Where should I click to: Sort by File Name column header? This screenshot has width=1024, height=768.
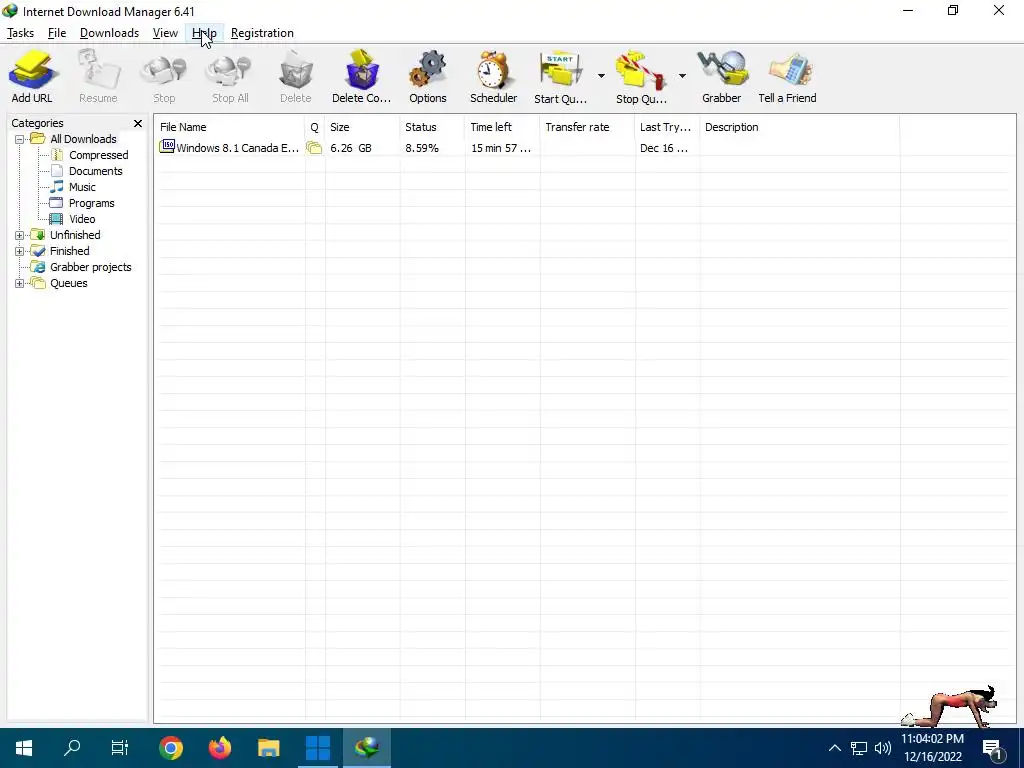click(x=229, y=127)
